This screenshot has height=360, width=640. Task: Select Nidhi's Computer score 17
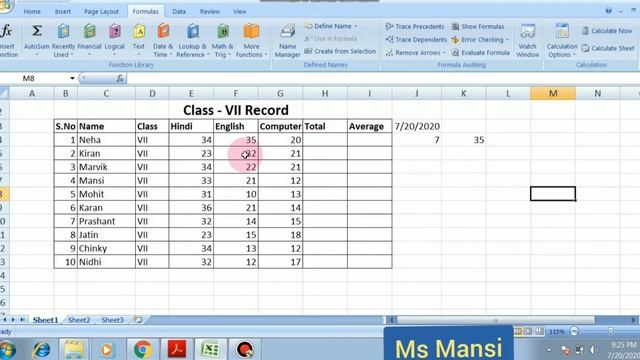(280, 262)
